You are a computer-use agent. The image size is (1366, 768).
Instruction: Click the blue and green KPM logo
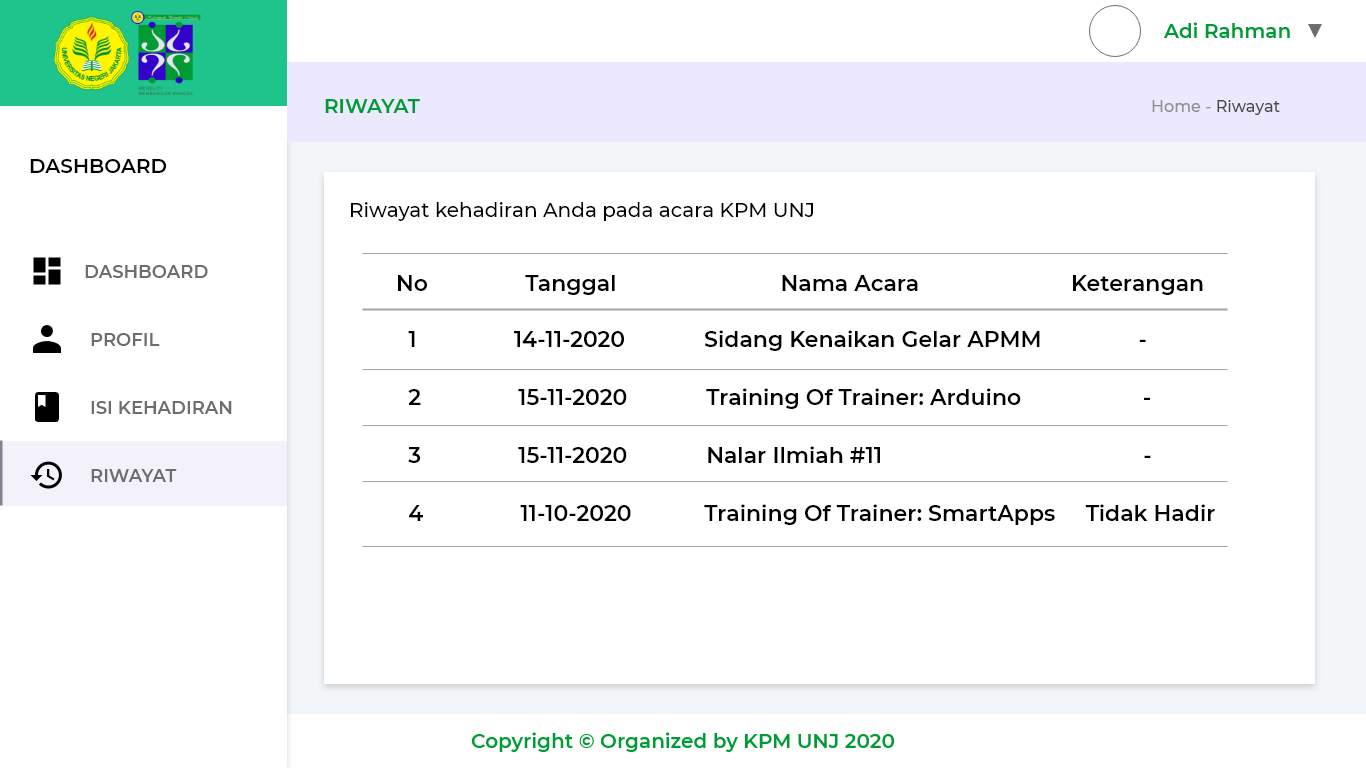[166, 52]
